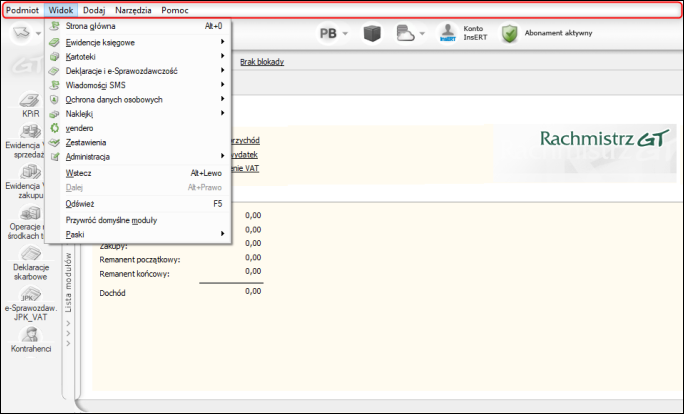This screenshot has width=684, height=414.
Task: Click the Dochód label
Action: click(113, 293)
